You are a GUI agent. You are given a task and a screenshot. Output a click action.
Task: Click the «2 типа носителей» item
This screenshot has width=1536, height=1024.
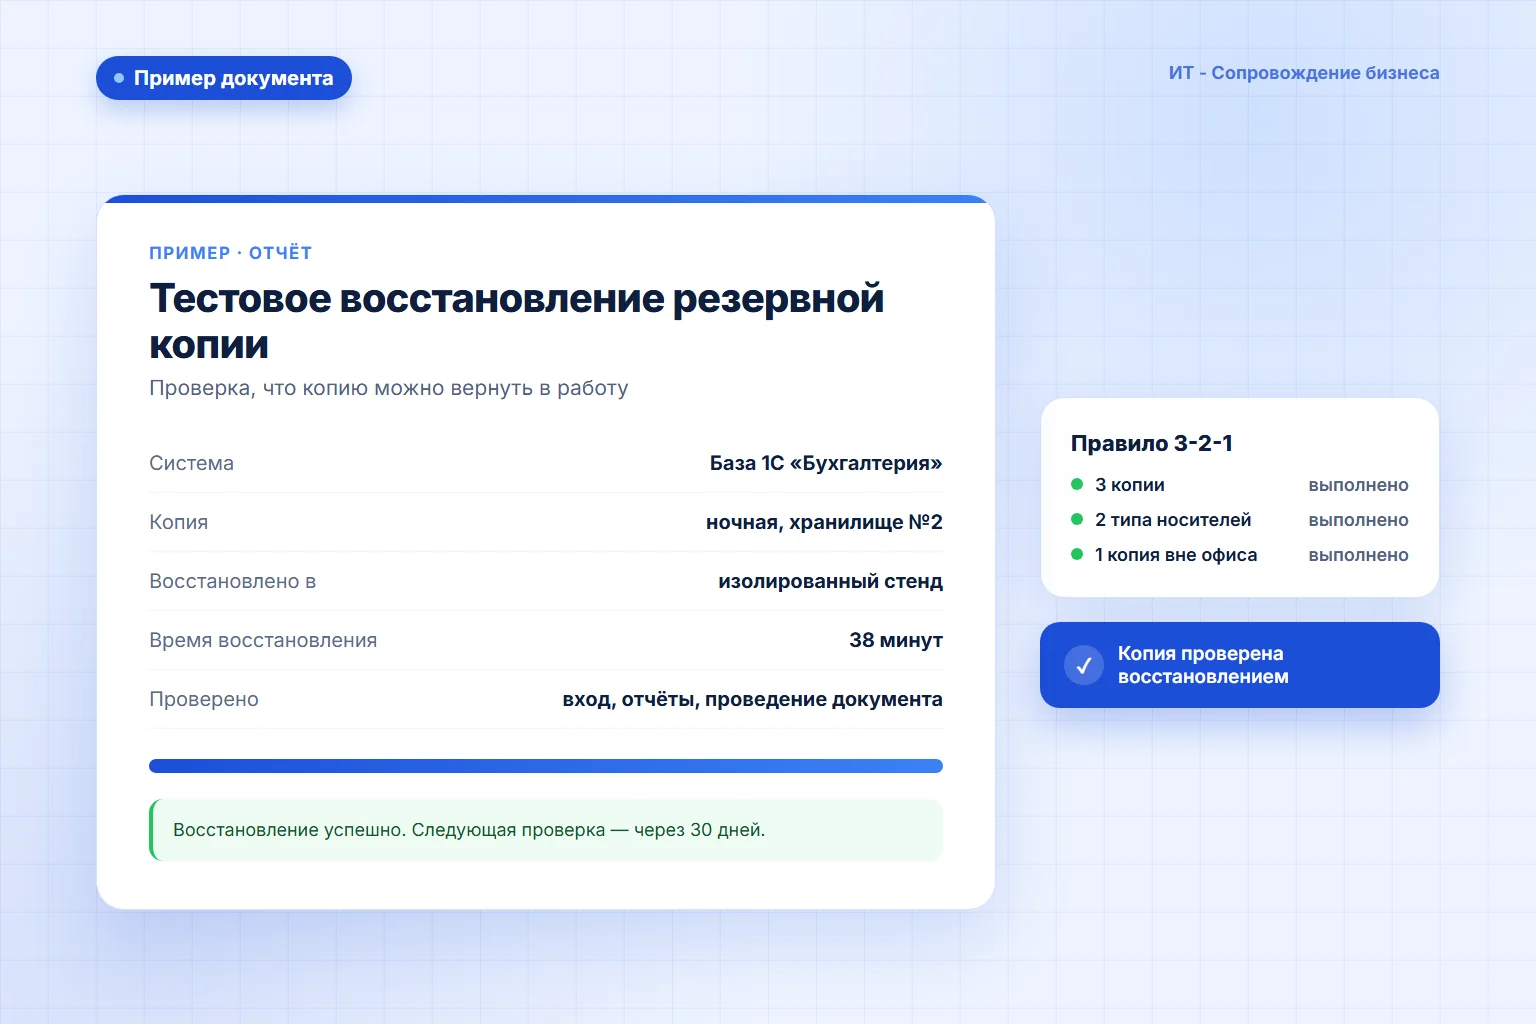point(1173,520)
